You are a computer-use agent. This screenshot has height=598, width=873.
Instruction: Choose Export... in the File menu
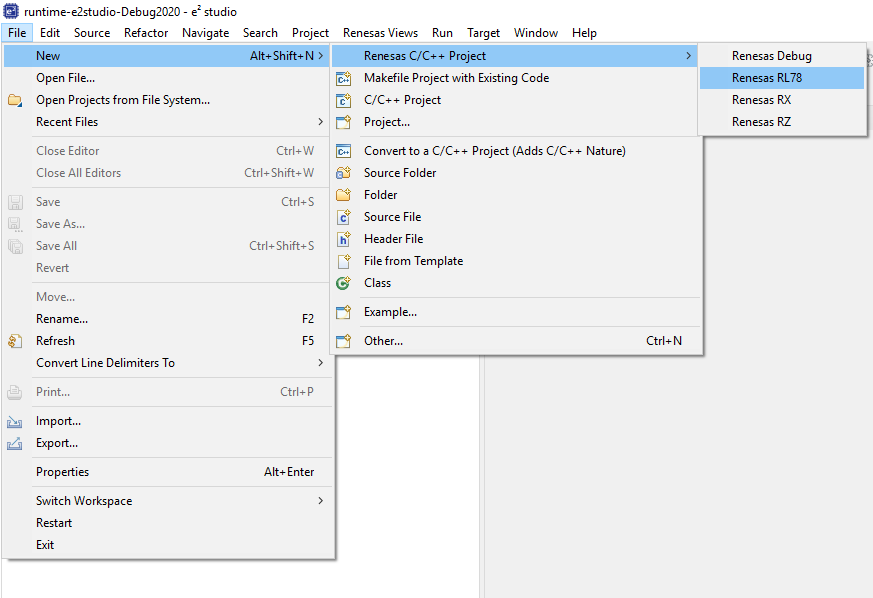pos(168,443)
